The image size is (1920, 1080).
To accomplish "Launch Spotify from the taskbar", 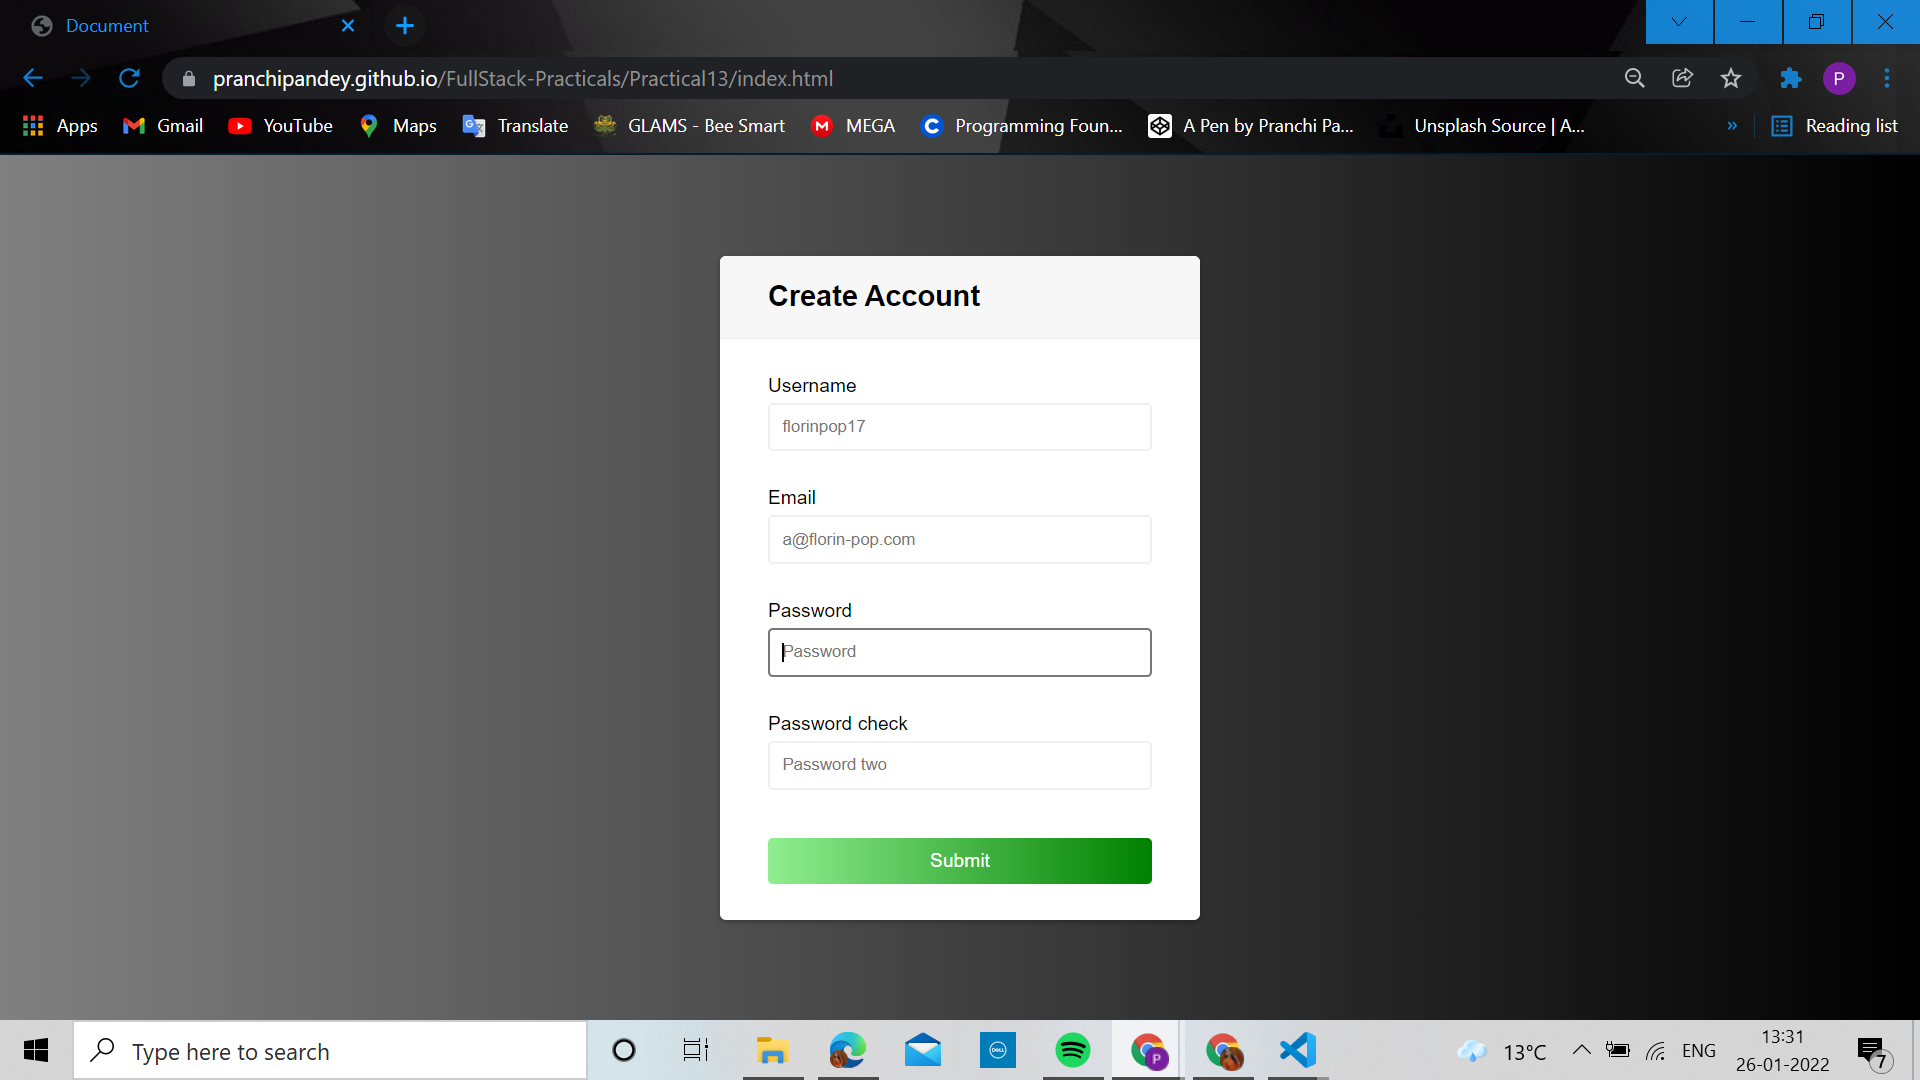I will point(1071,1050).
